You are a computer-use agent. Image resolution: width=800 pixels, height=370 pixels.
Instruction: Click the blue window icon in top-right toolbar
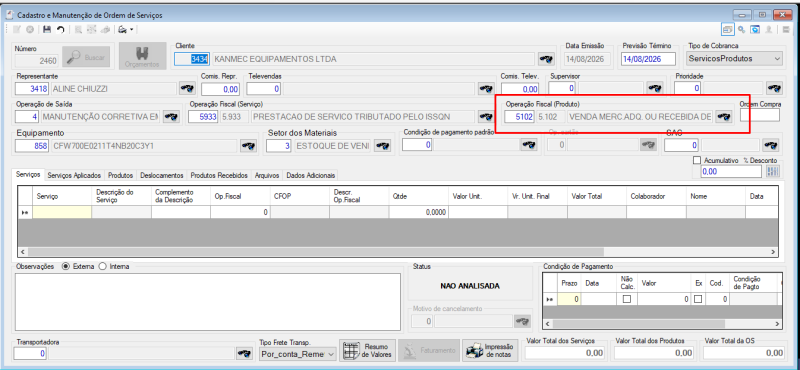[755, 30]
